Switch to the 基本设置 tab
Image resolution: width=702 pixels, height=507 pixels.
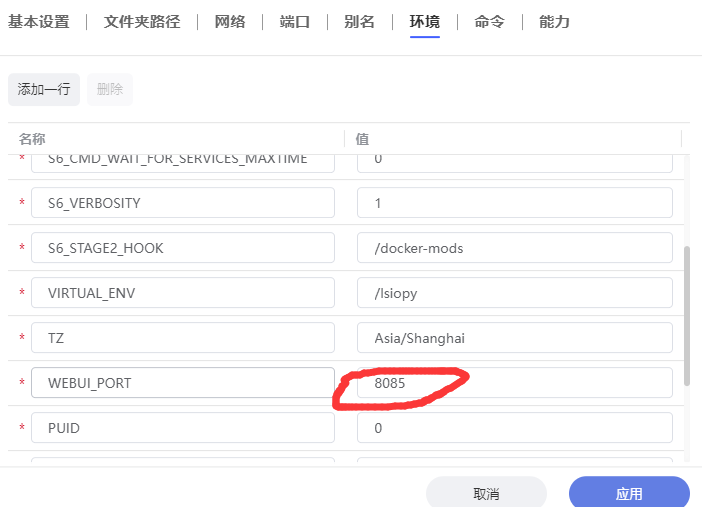(x=39, y=22)
